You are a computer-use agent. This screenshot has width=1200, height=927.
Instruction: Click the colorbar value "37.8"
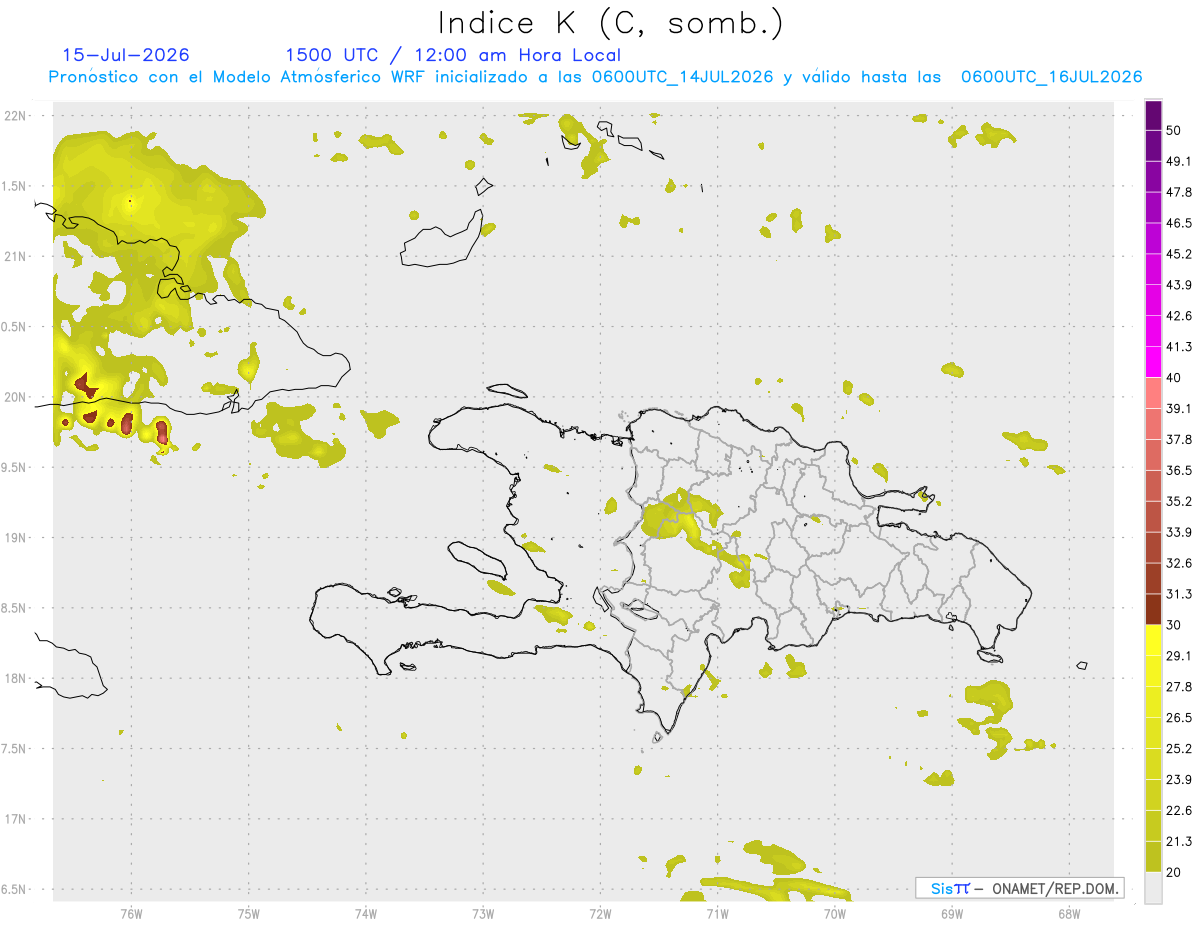tap(1179, 440)
